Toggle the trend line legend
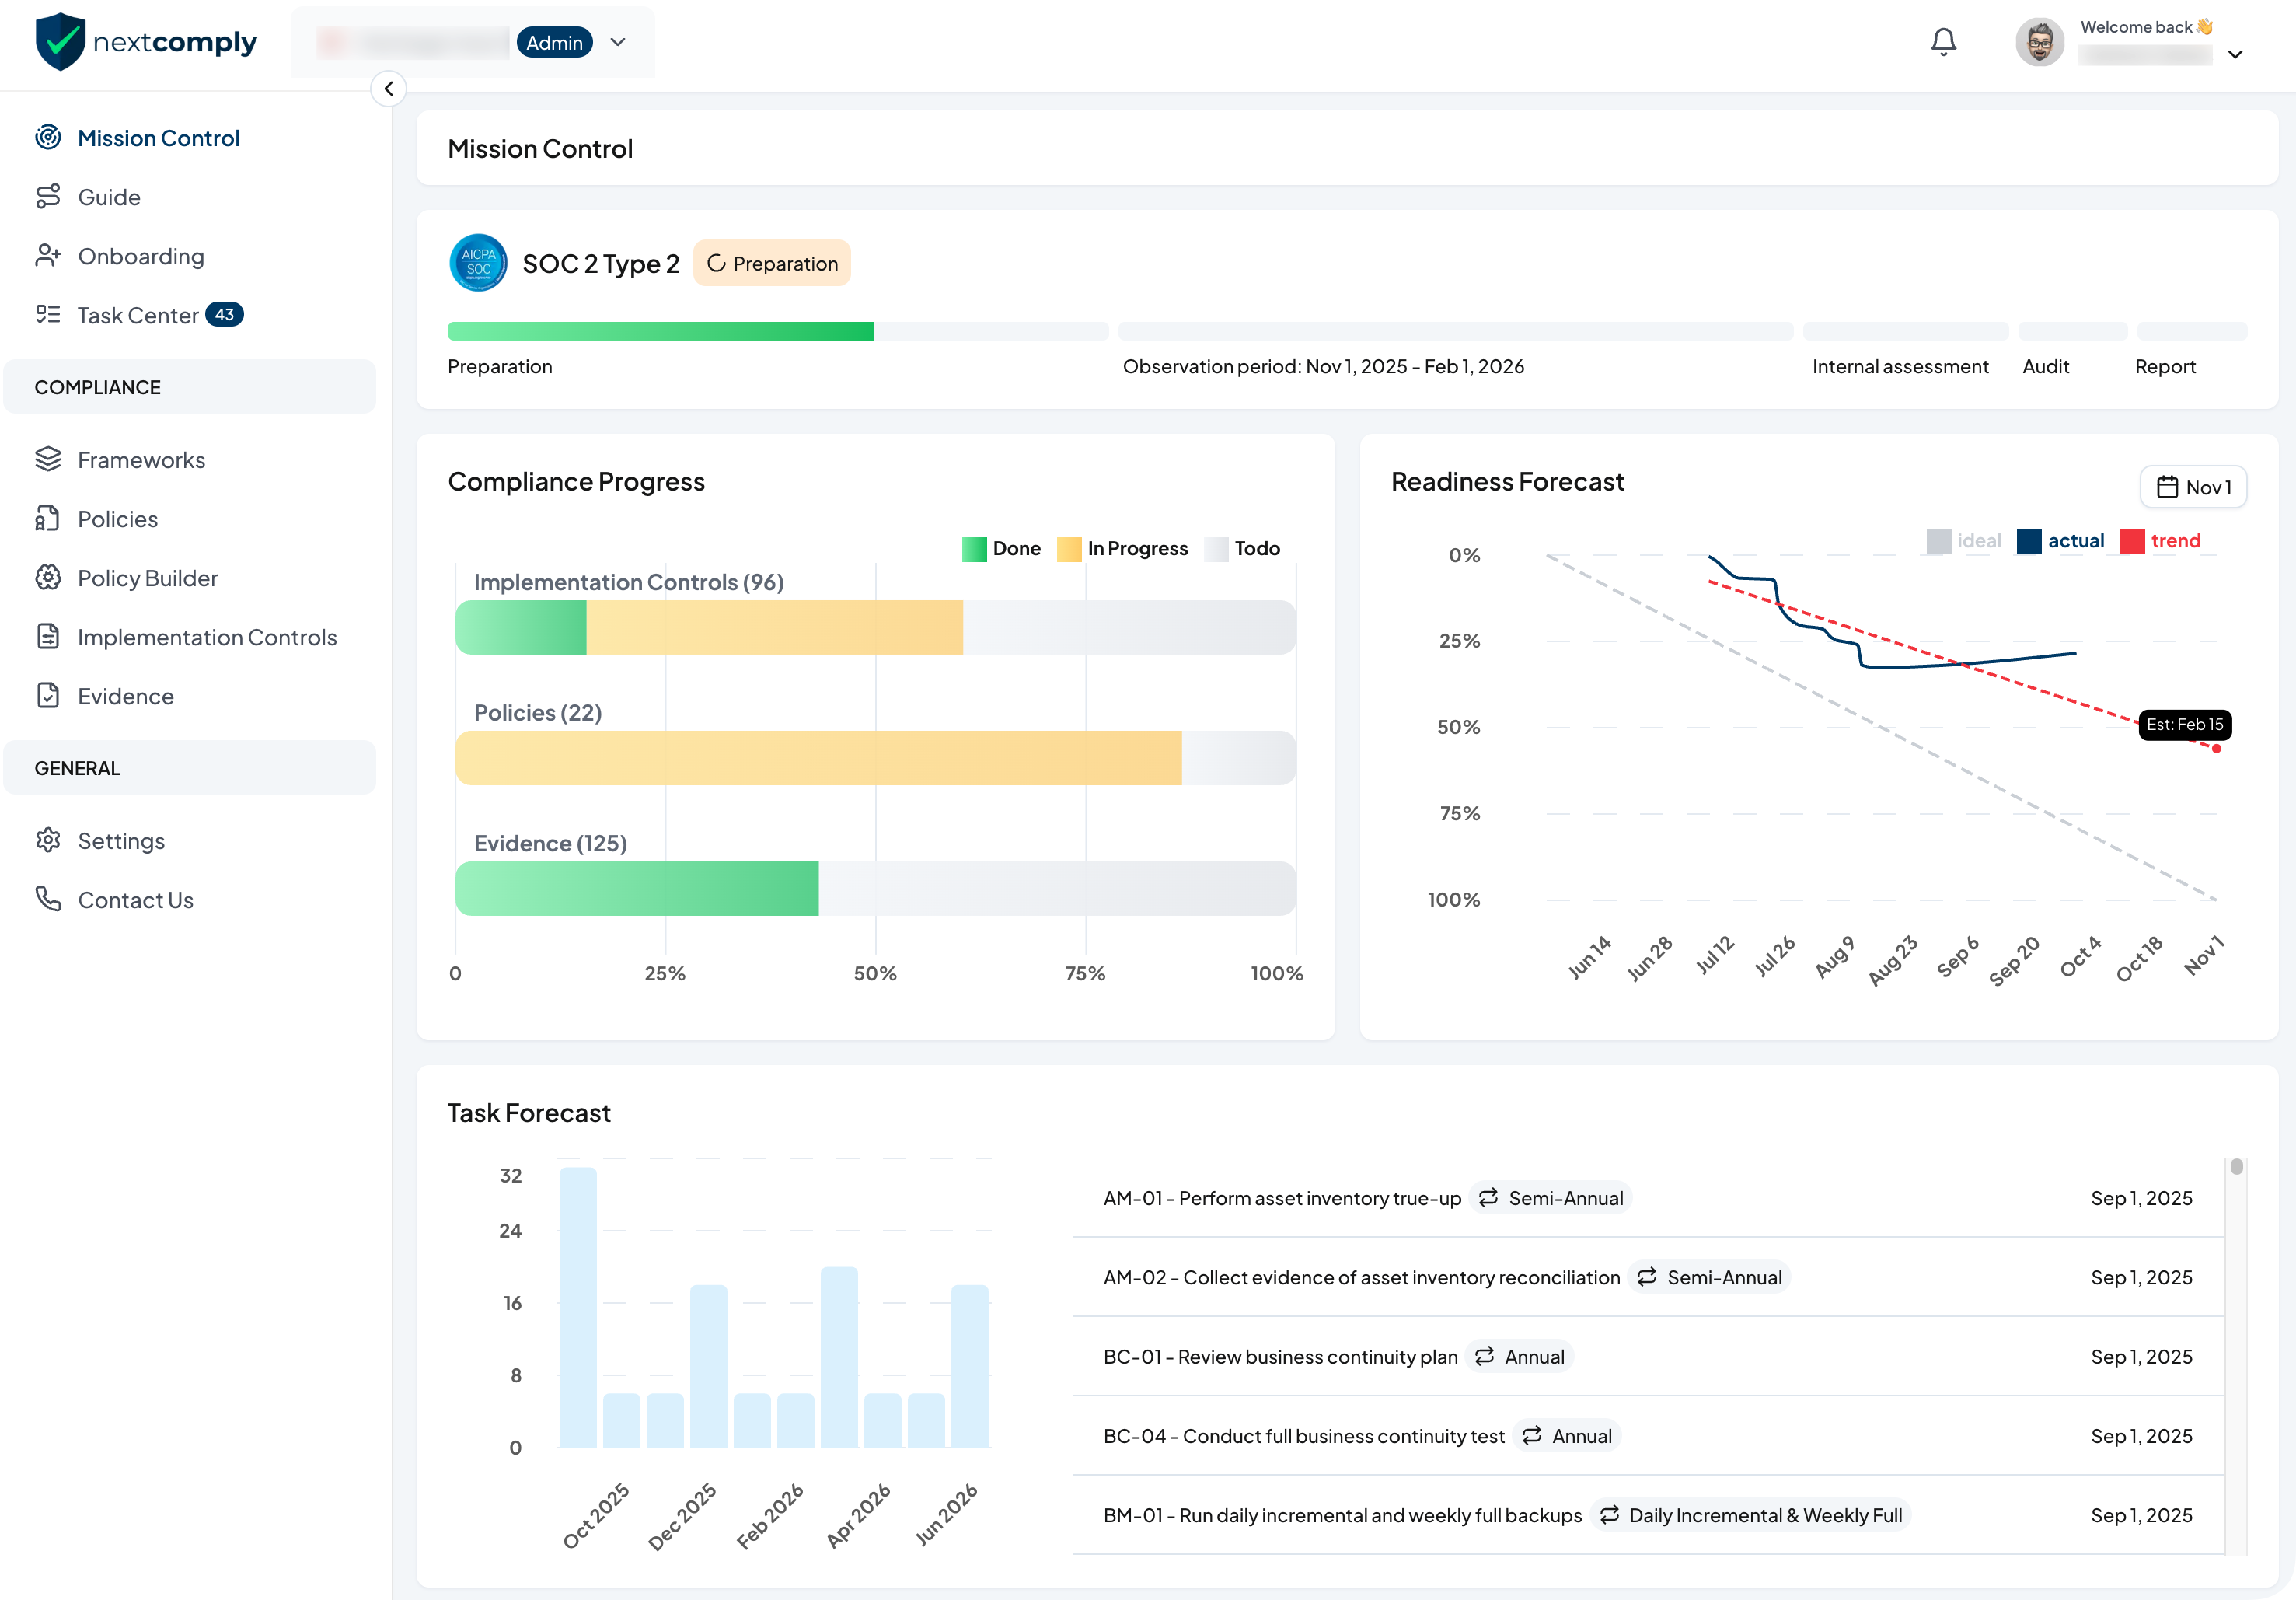Image resolution: width=2296 pixels, height=1600 pixels. coord(2161,541)
